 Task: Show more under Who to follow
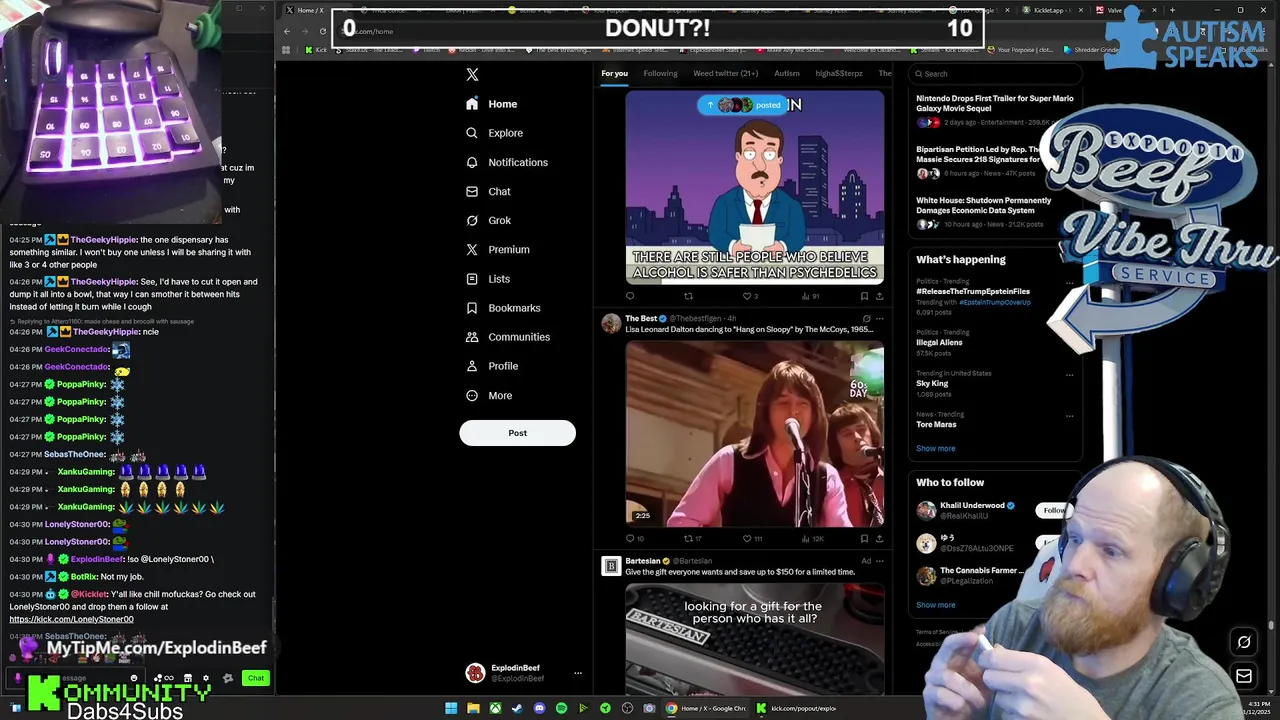pyautogui.click(x=935, y=605)
